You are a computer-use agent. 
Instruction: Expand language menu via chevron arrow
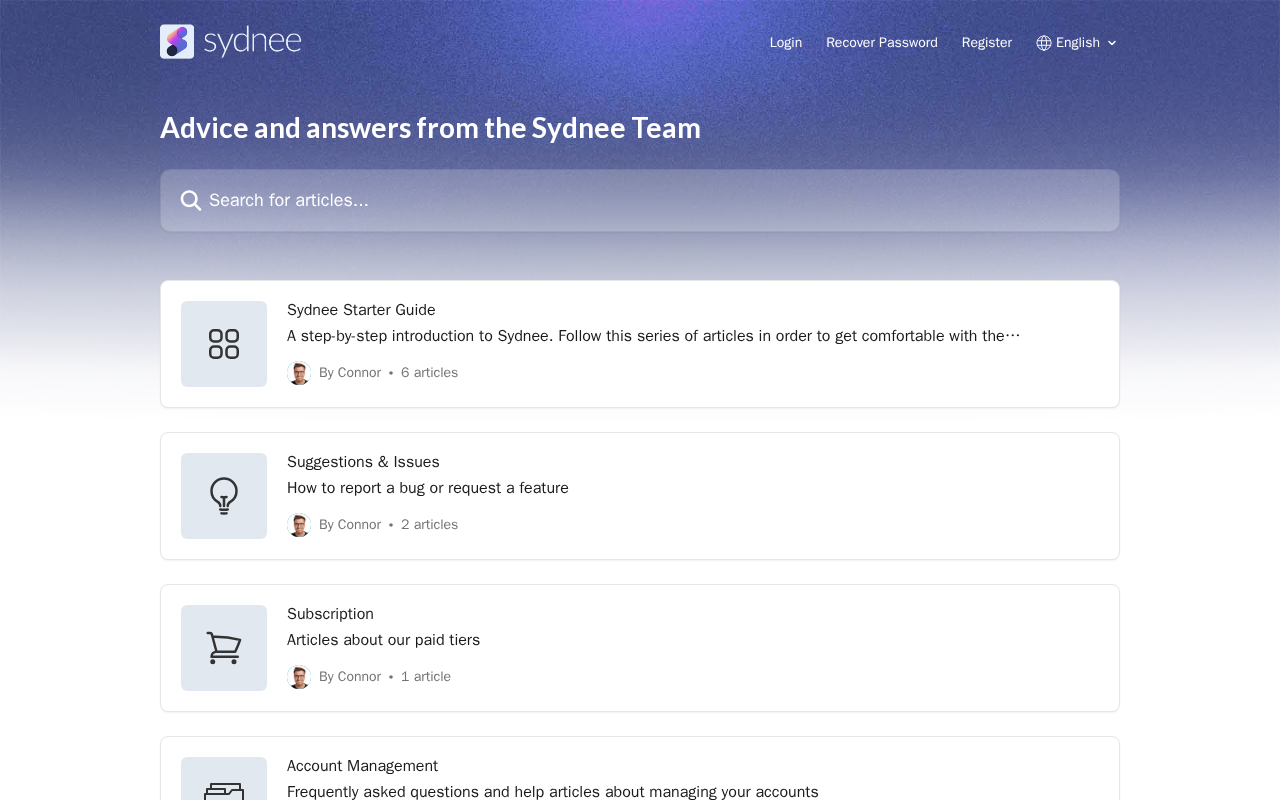pyautogui.click(x=1112, y=43)
